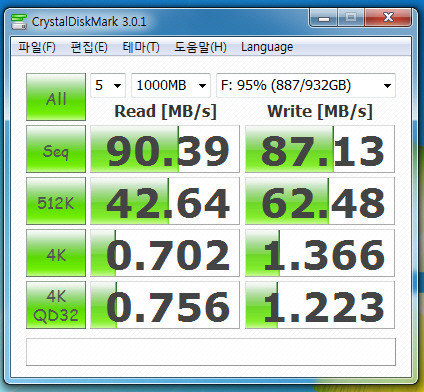This screenshot has height=392, width=424.
Task: Select the 4K read result 0.702
Action: point(165,253)
